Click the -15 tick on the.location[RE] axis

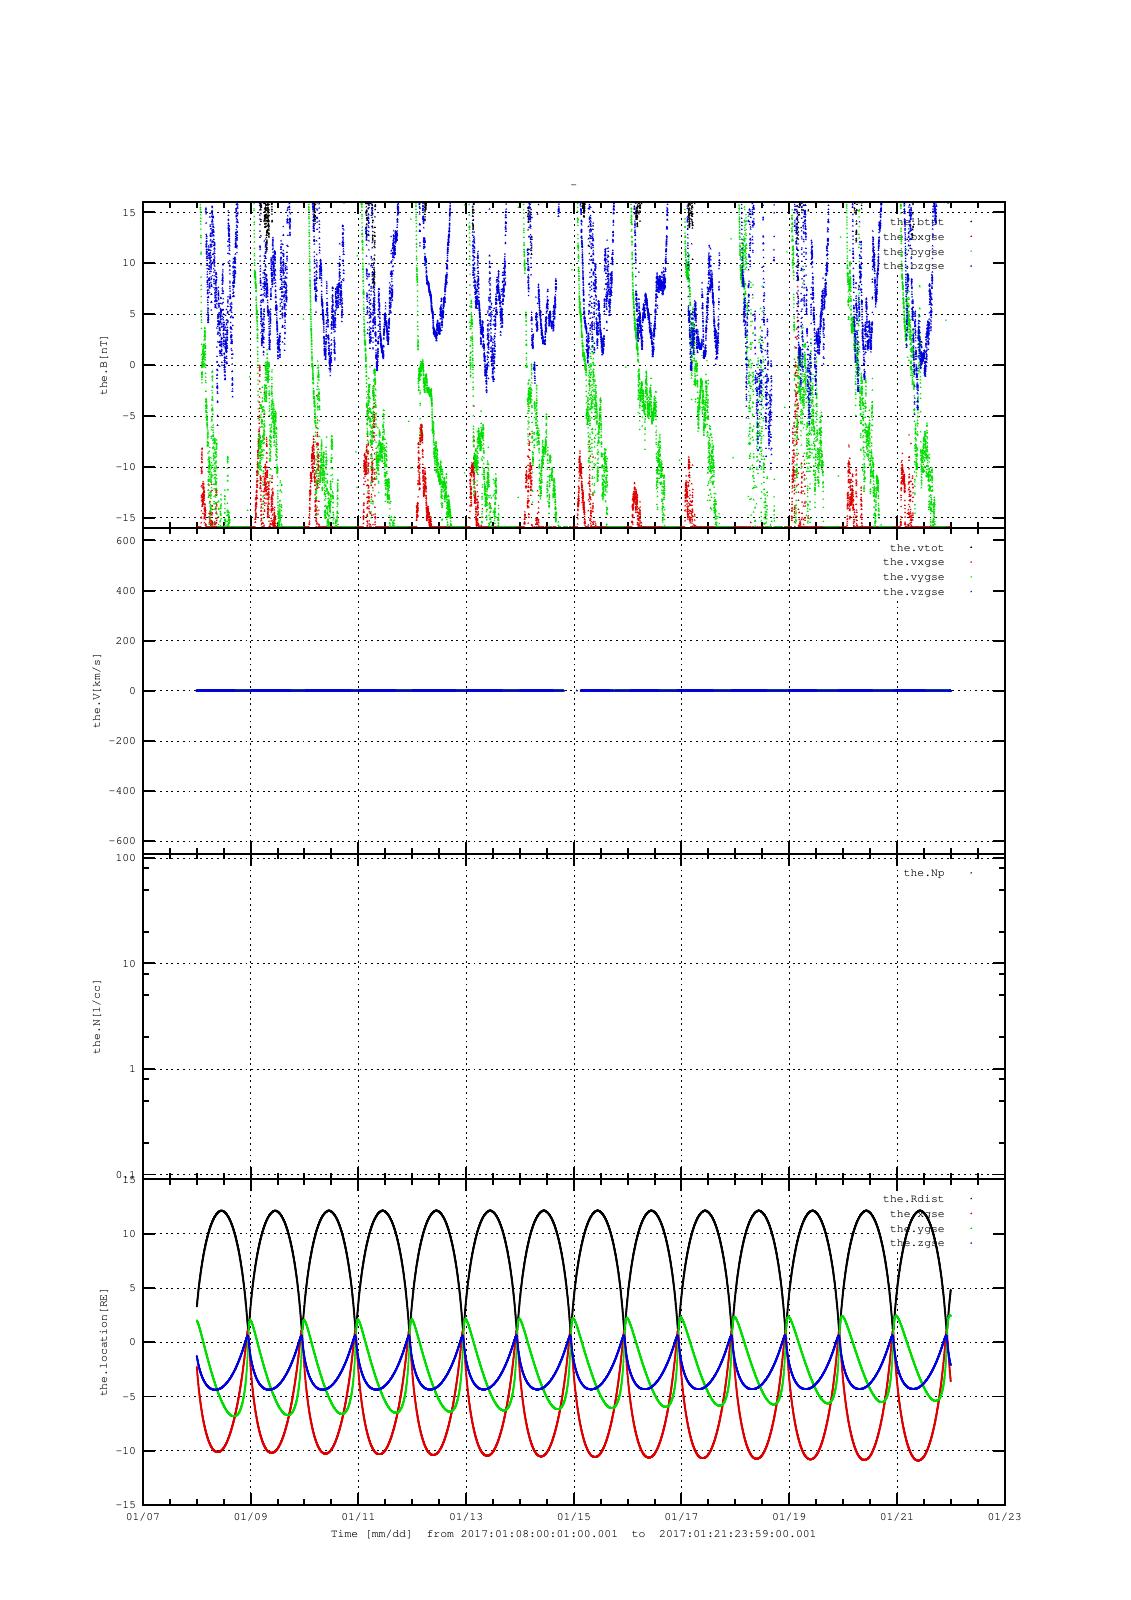[x=125, y=1505]
